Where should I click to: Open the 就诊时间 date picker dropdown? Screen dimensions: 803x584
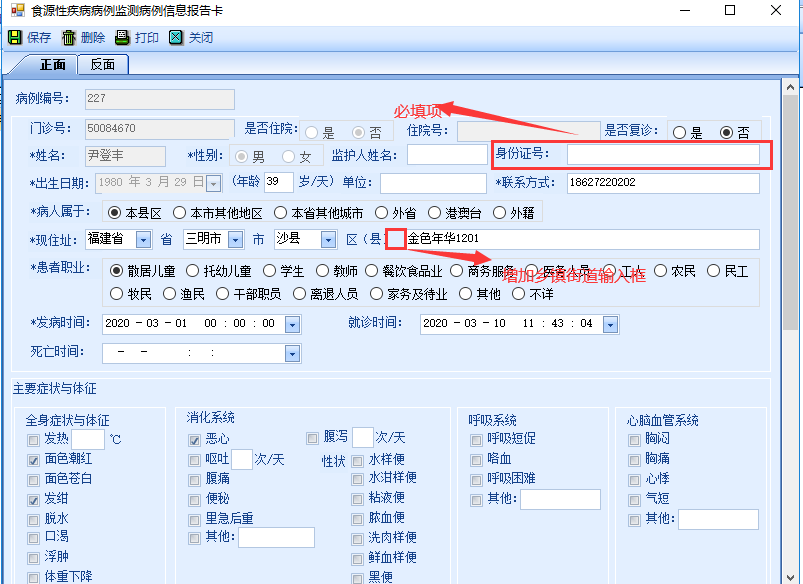pyautogui.click(x=610, y=324)
